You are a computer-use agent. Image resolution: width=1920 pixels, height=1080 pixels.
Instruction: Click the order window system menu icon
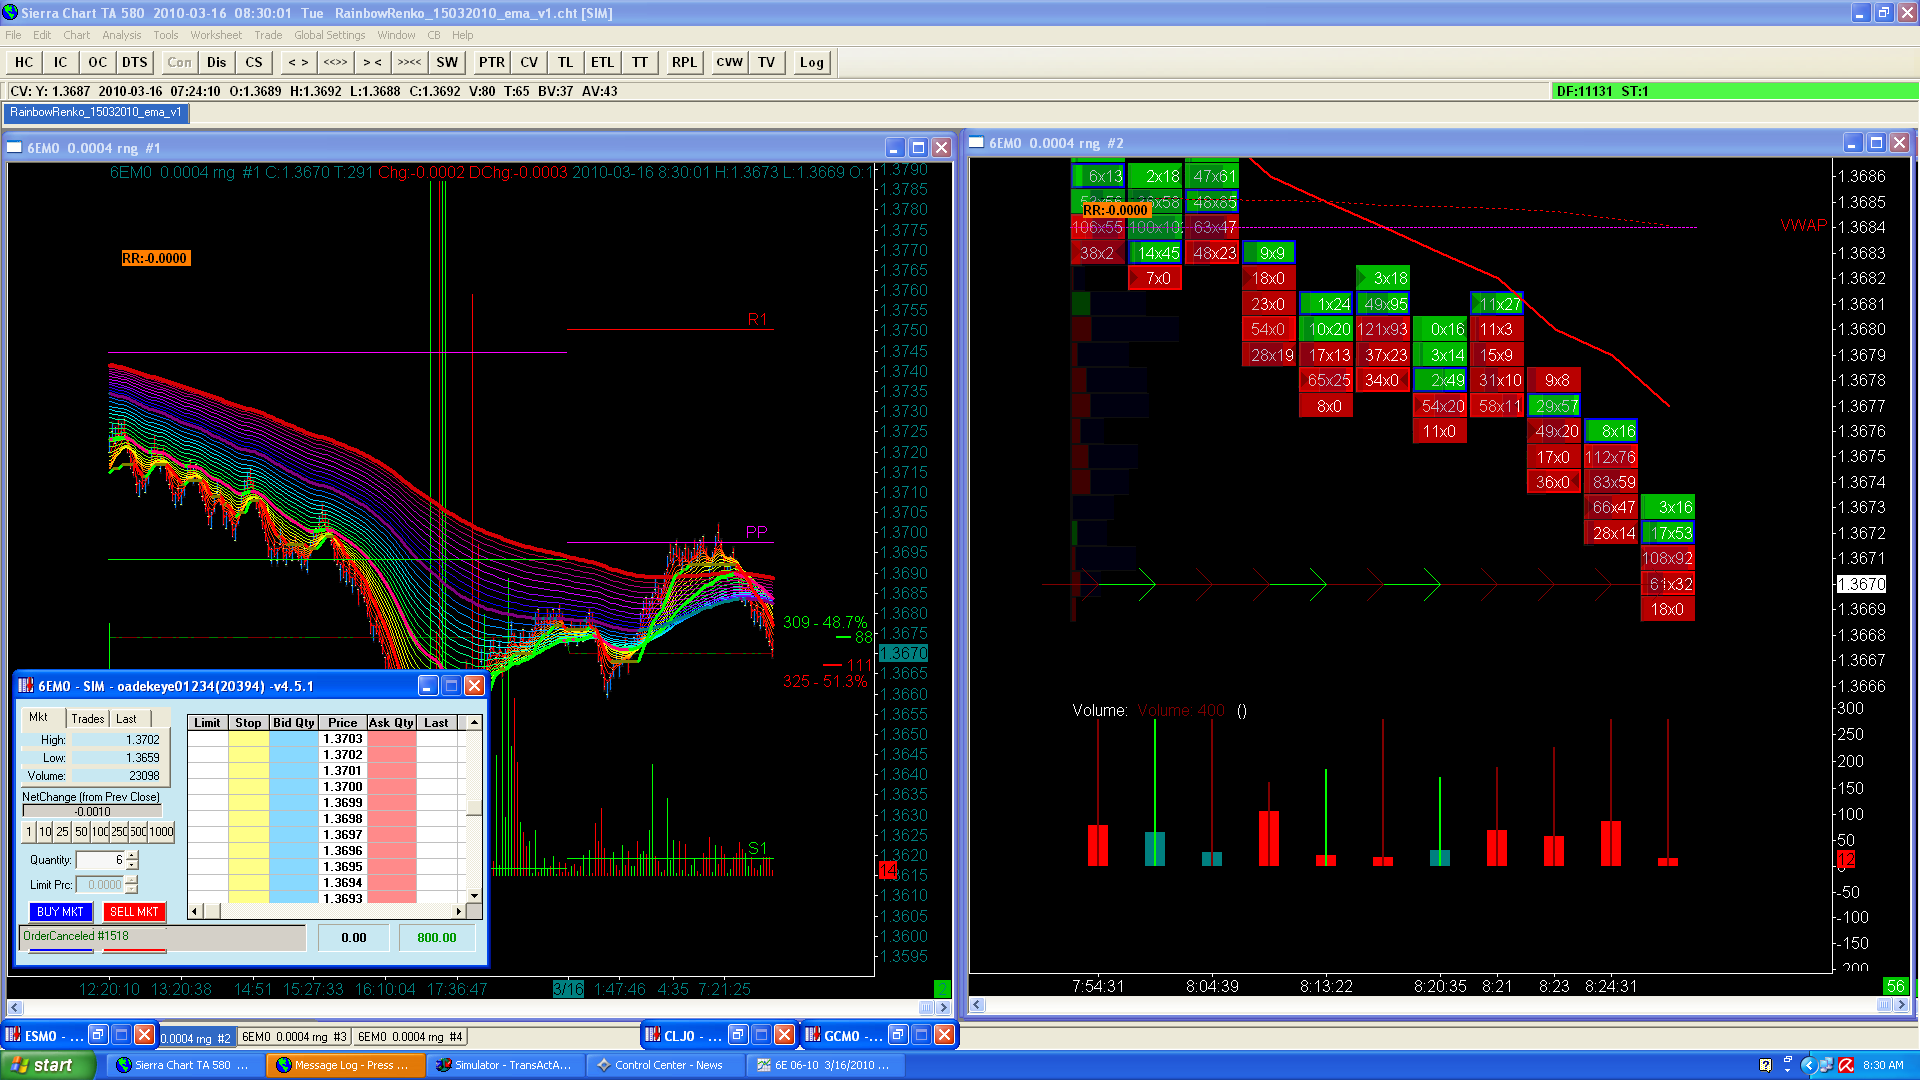tap(26, 686)
